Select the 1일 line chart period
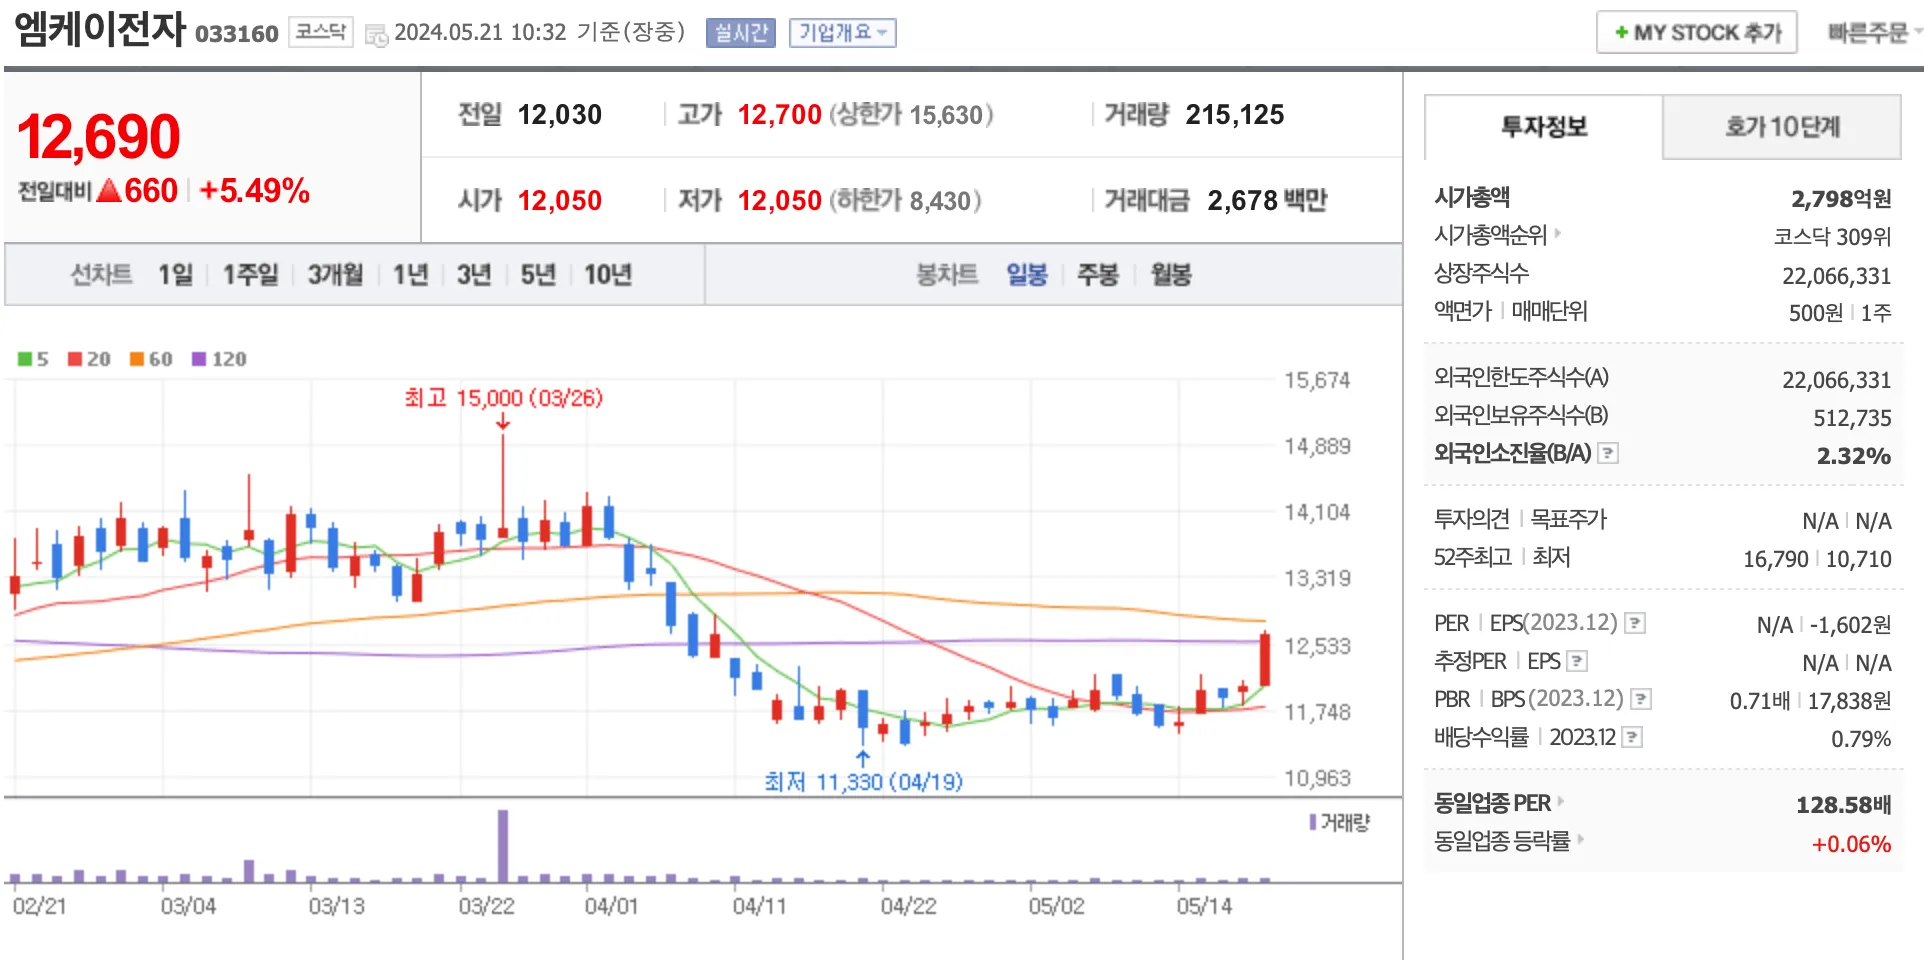This screenshot has height=960, width=1924. point(175,274)
